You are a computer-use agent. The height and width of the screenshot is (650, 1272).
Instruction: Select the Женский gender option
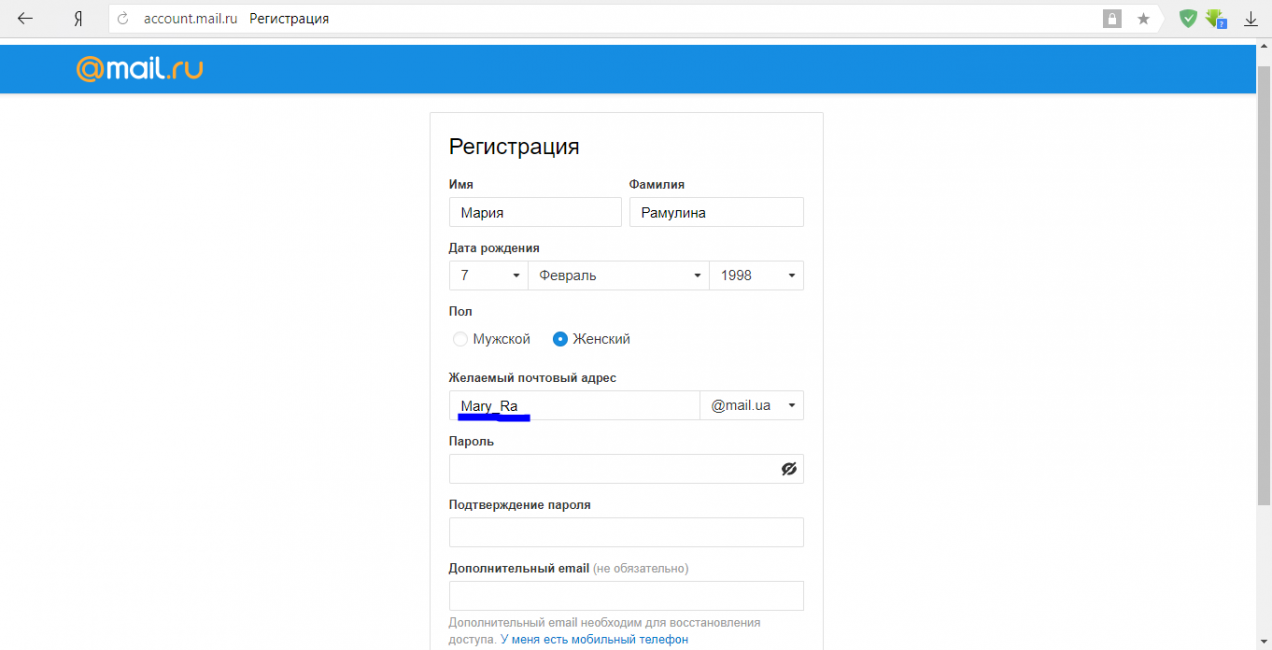[591, 339]
